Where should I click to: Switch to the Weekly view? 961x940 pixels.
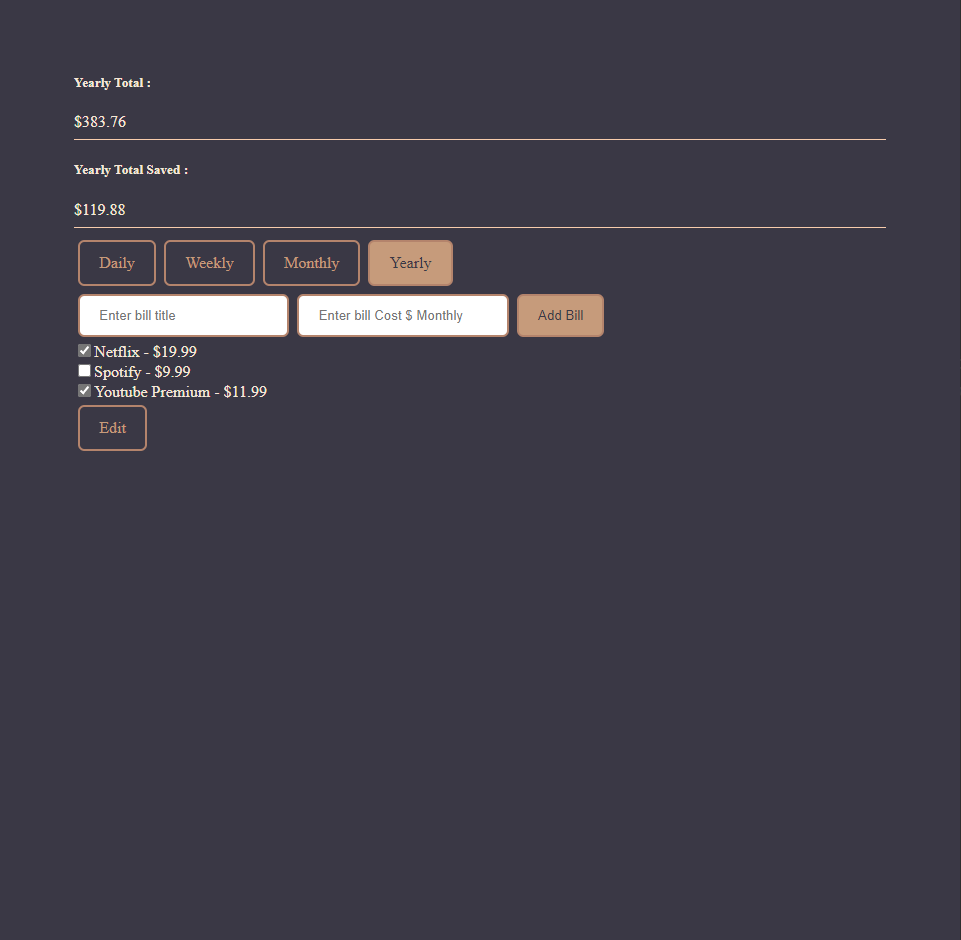coord(209,263)
